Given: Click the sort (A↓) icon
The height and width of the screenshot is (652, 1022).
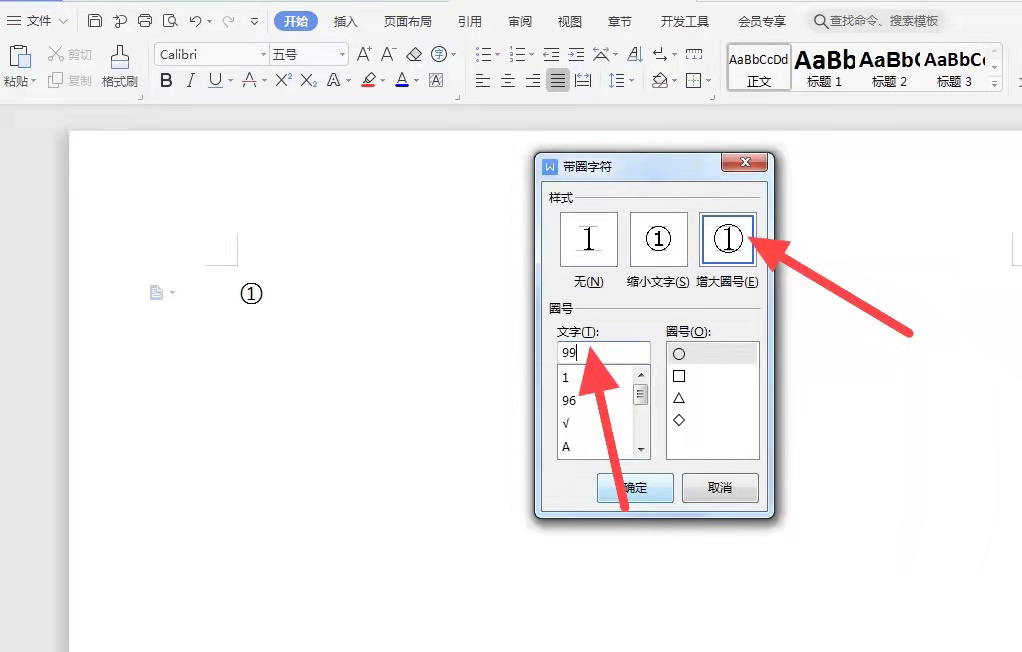Looking at the screenshot, I should pos(635,54).
